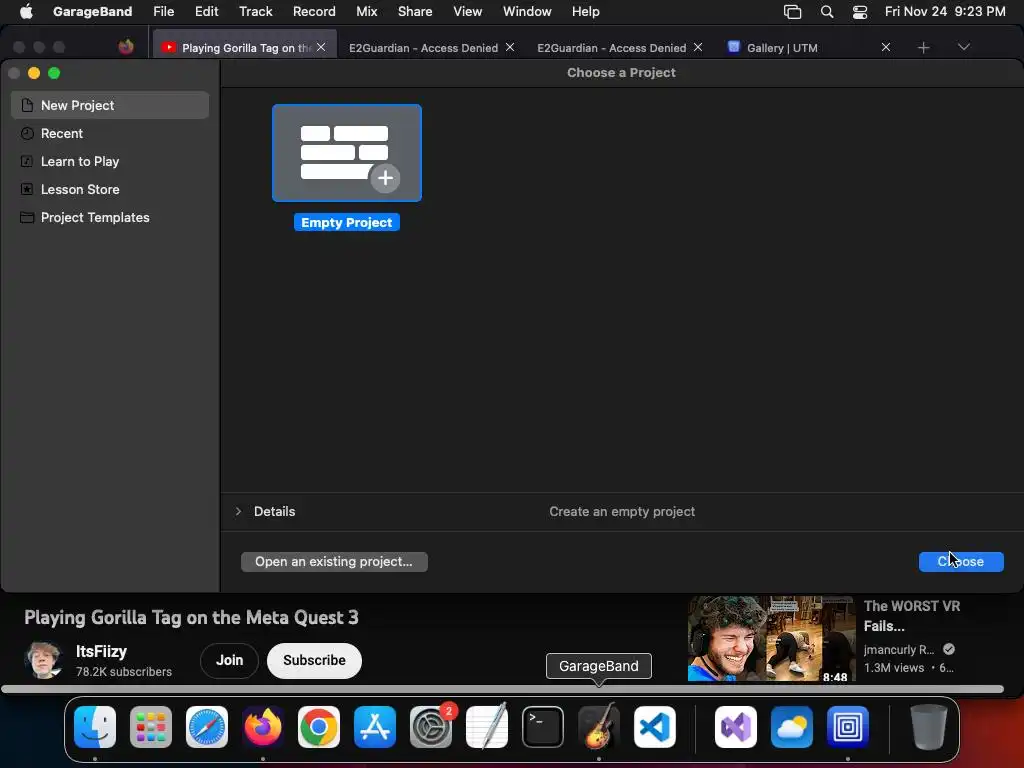Open Learn to Play section
Screen dimensions: 1024x768
(110, 161)
